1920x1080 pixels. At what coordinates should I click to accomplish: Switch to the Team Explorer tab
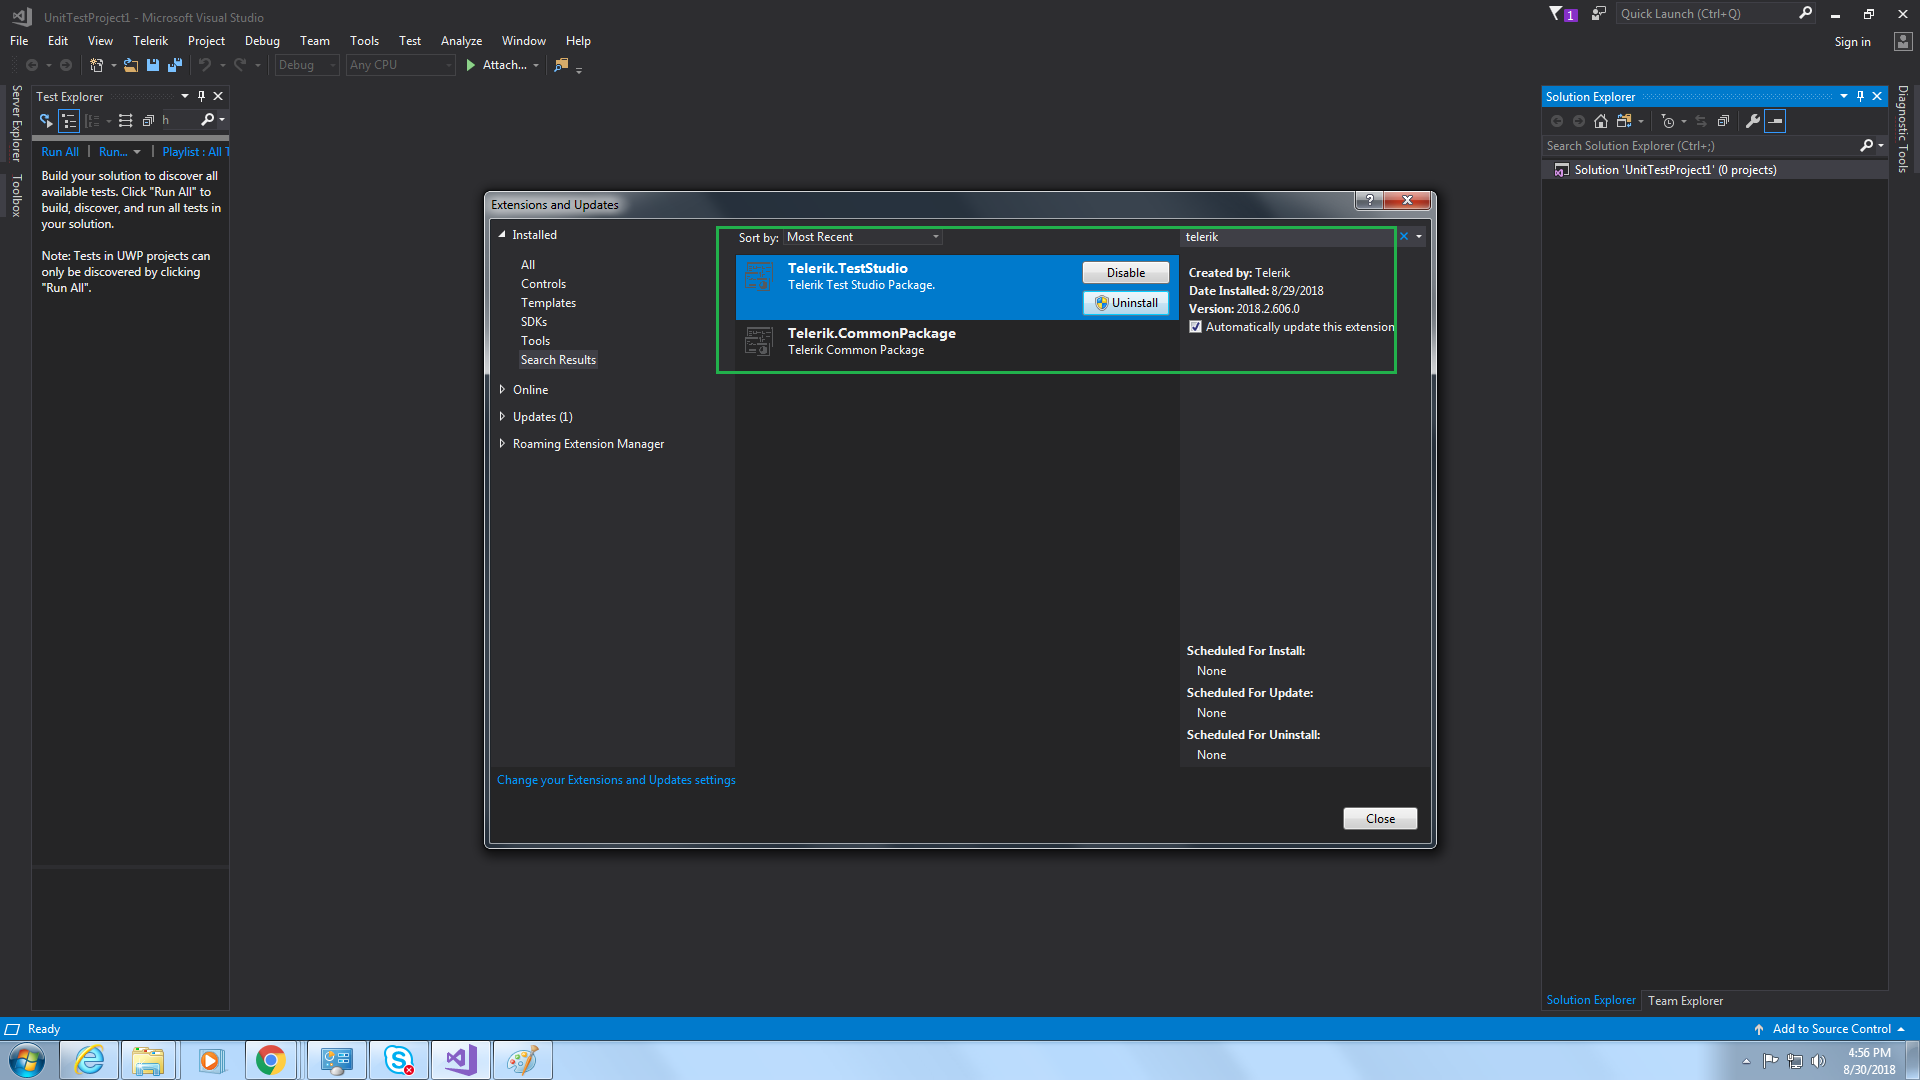point(1685,1001)
